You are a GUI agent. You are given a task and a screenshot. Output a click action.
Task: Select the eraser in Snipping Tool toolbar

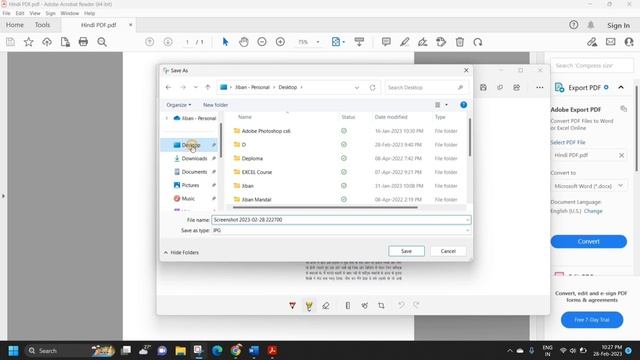click(x=326, y=305)
